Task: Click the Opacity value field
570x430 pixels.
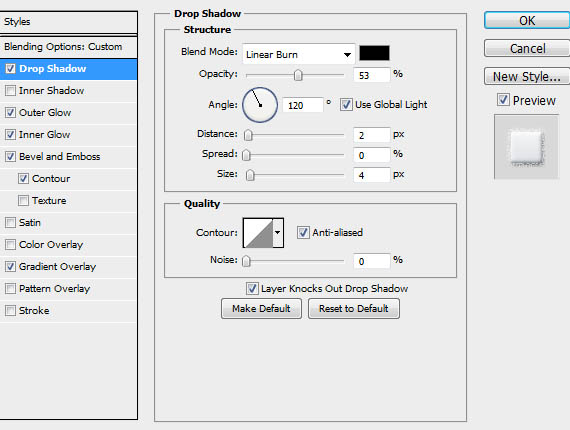Action: pos(372,75)
